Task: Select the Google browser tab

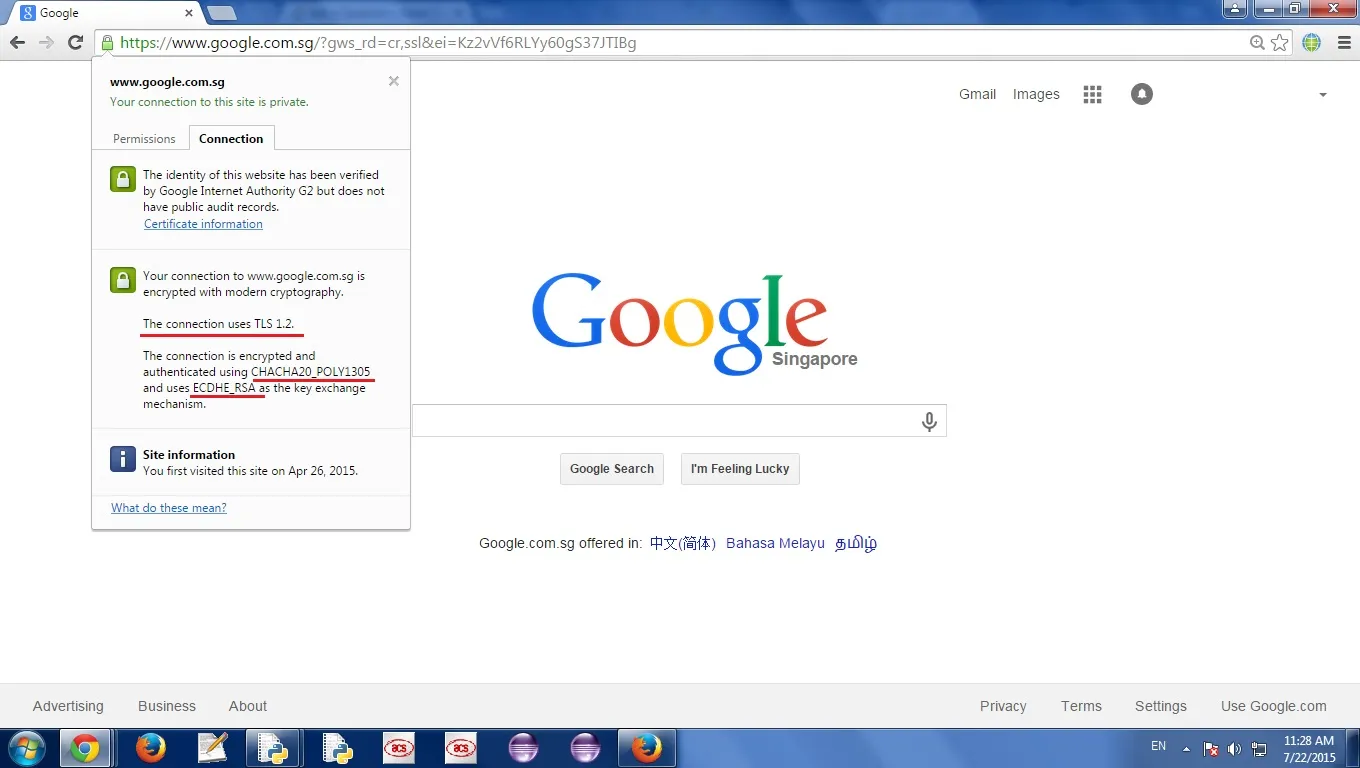Action: (x=105, y=13)
